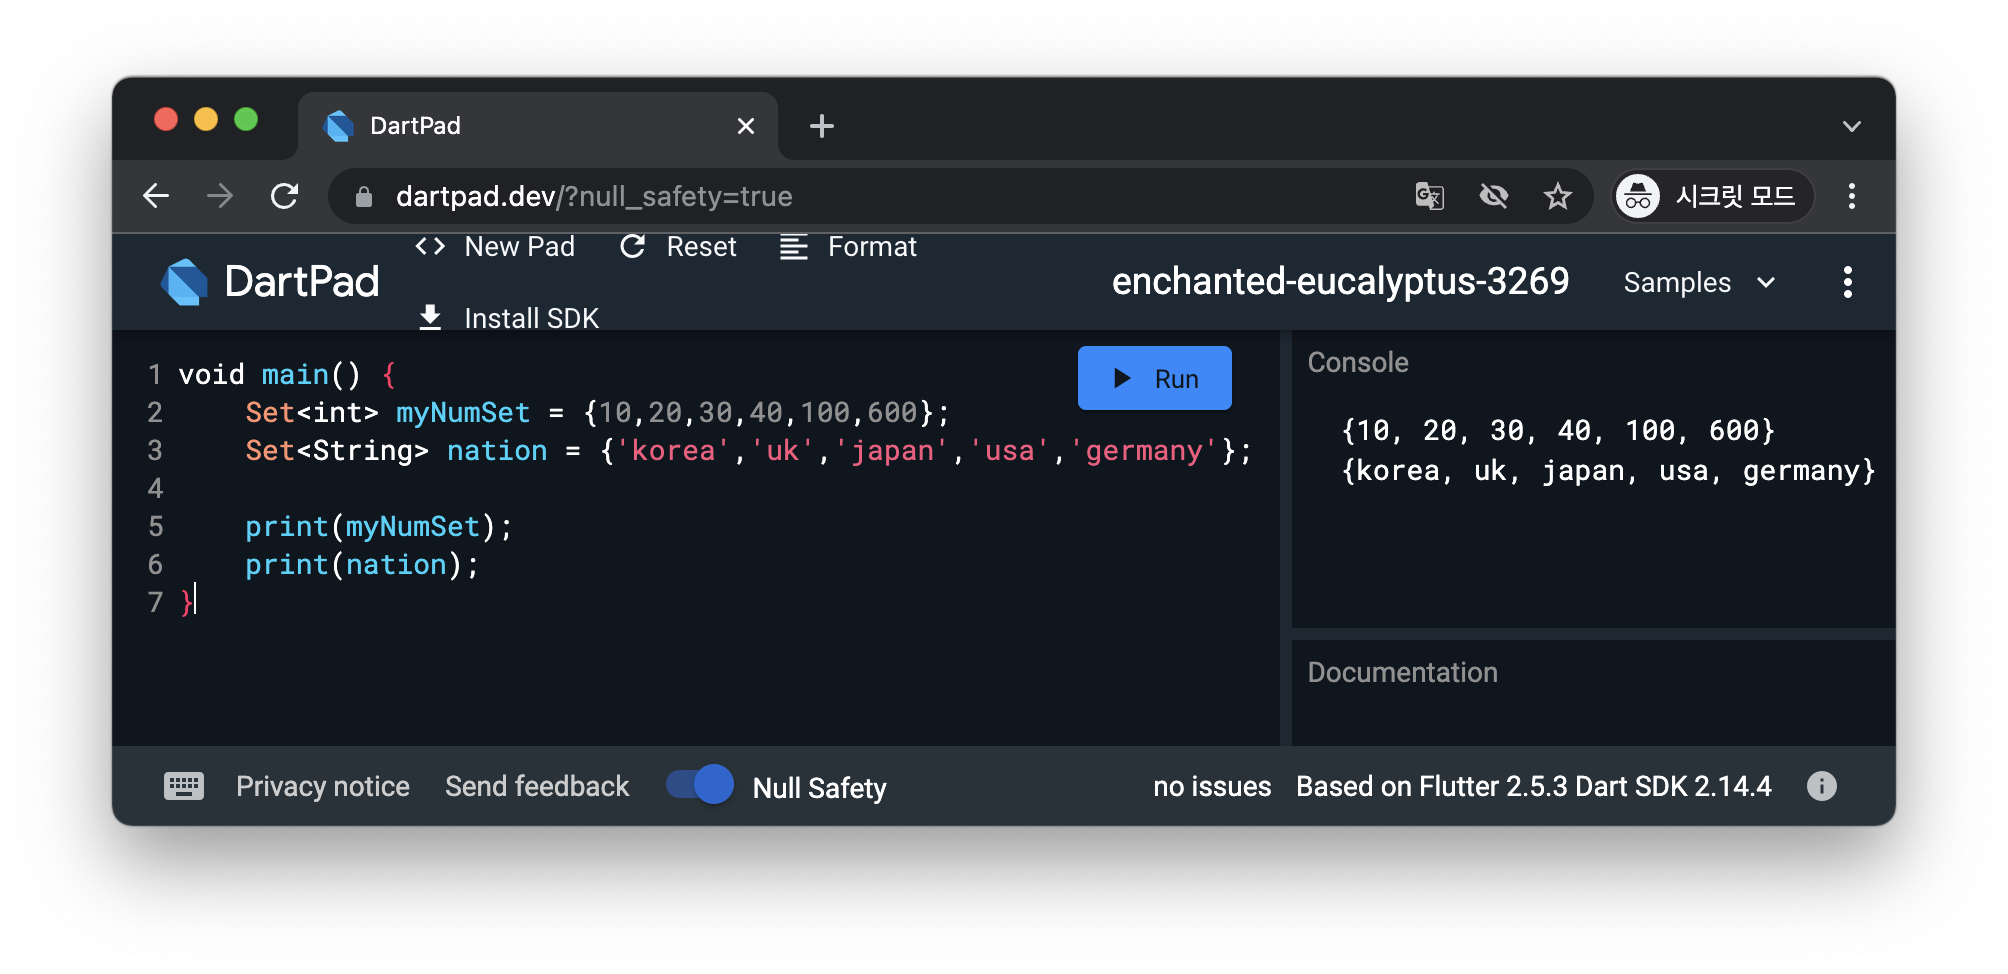
Task: Click the 'no issues' status text
Action: click(x=1212, y=787)
